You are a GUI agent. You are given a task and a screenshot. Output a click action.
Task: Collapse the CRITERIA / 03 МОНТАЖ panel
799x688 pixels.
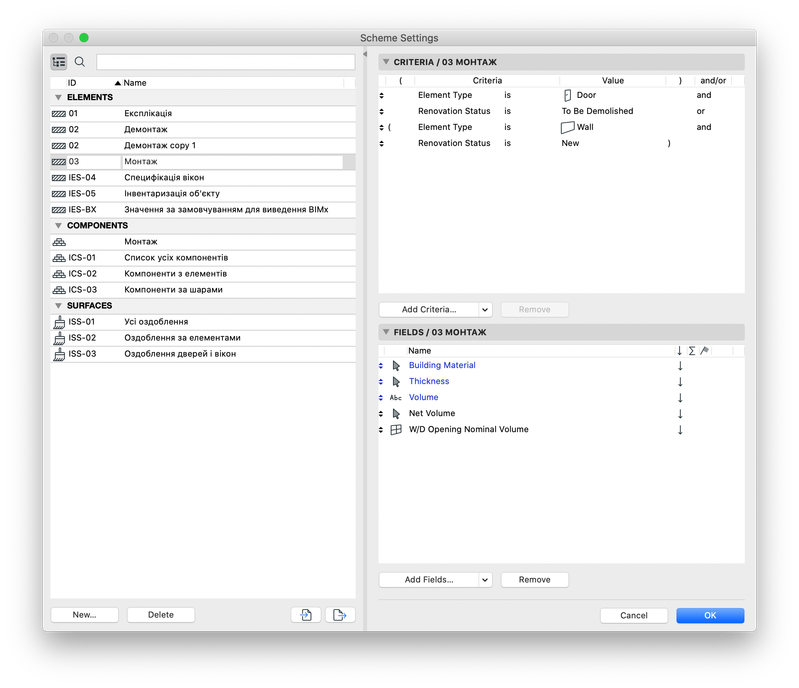click(x=386, y=62)
